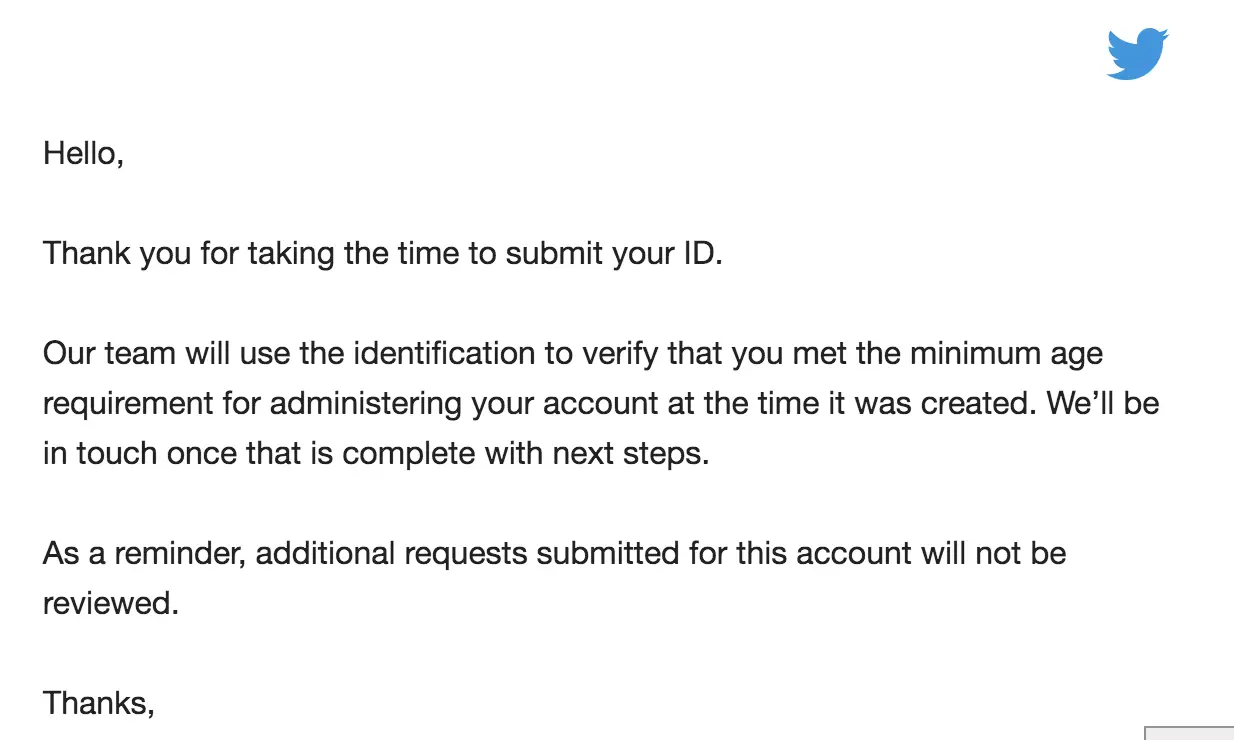The width and height of the screenshot is (1234, 740).
Task: Click the blue Twitter bird logo
Action: point(1138,54)
